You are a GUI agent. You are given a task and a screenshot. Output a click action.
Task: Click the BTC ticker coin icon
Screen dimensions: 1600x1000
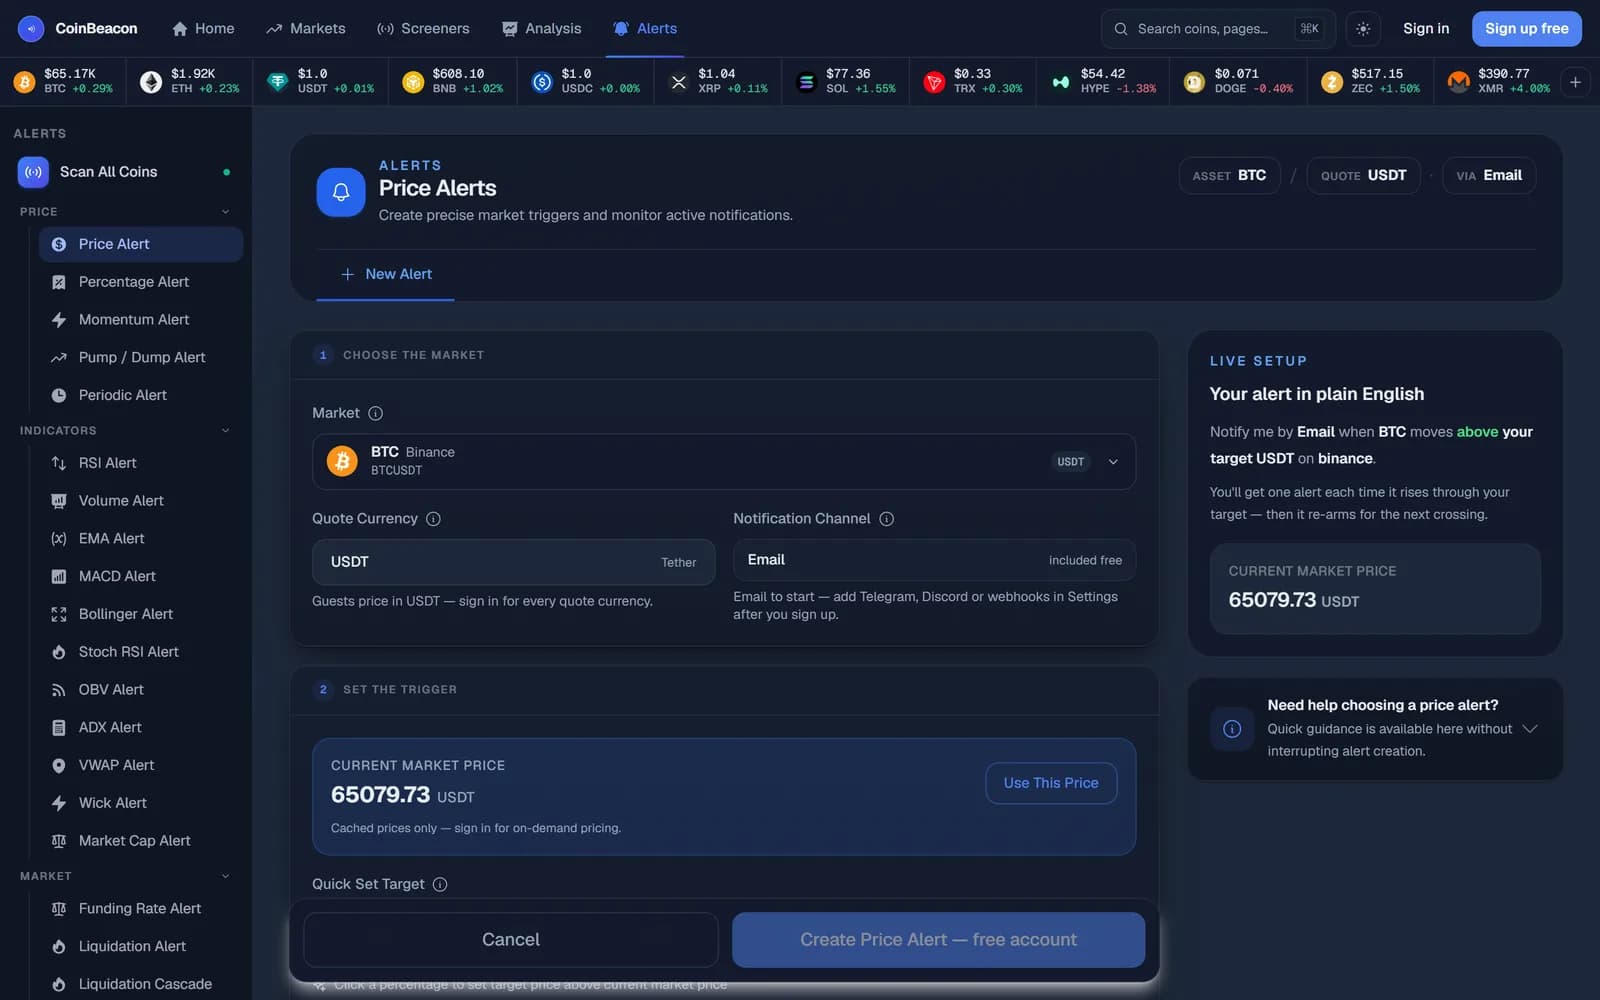click(x=25, y=82)
